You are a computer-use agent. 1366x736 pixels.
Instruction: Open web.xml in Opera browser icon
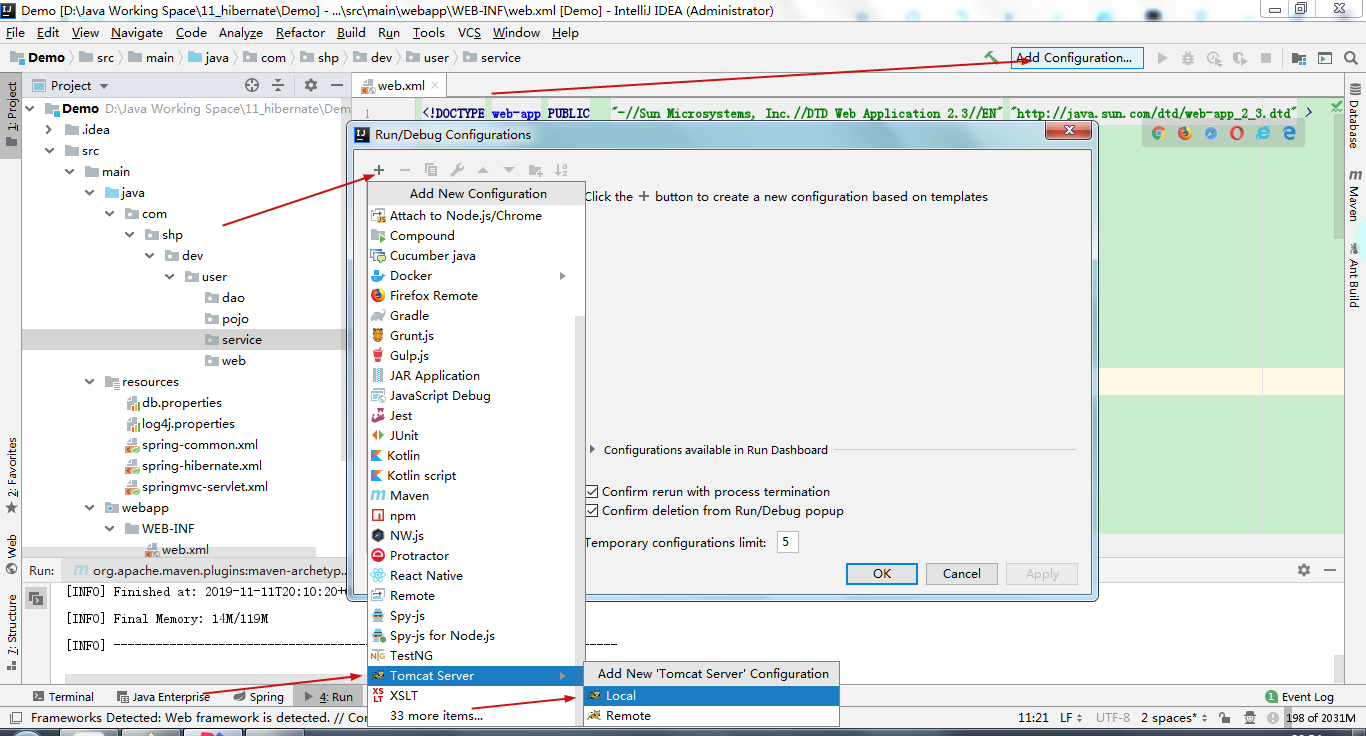click(1237, 132)
